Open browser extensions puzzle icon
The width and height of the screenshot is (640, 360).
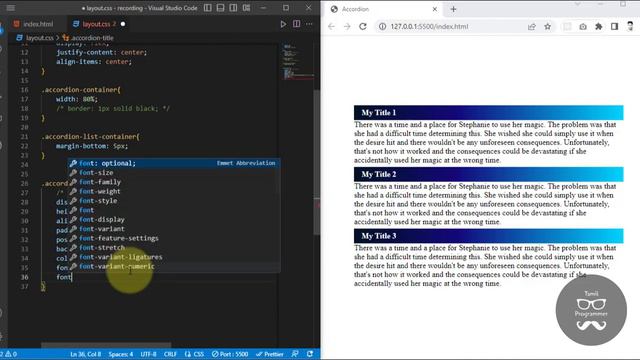coord(599,27)
